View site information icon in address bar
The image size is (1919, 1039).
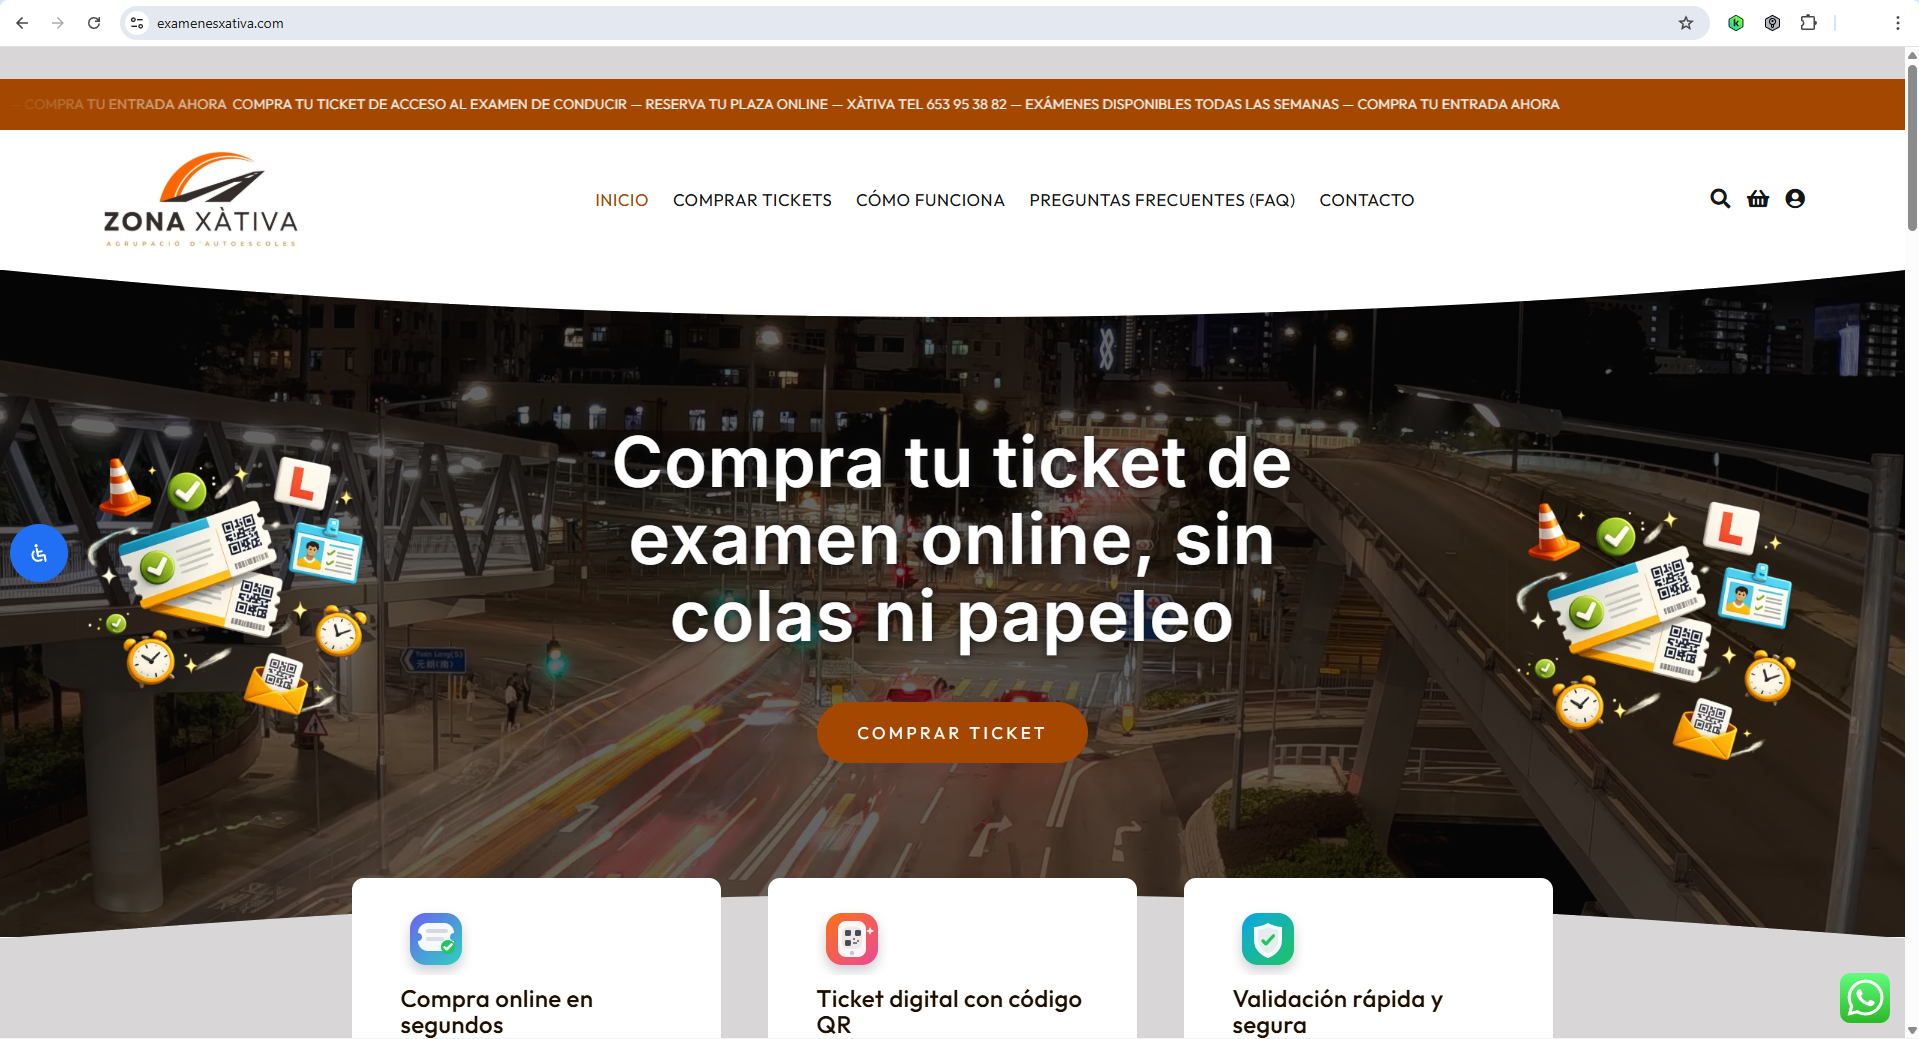(138, 23)
